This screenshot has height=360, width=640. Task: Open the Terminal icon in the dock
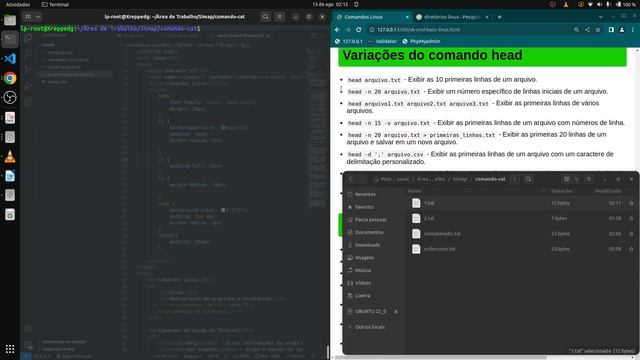click(x=10, y=40)
